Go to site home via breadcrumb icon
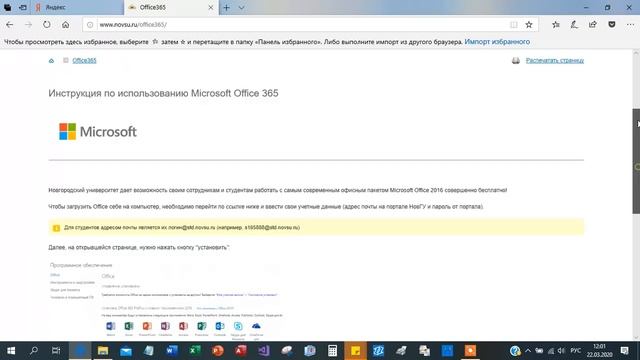The image size is (640, 360). point(51,60)
